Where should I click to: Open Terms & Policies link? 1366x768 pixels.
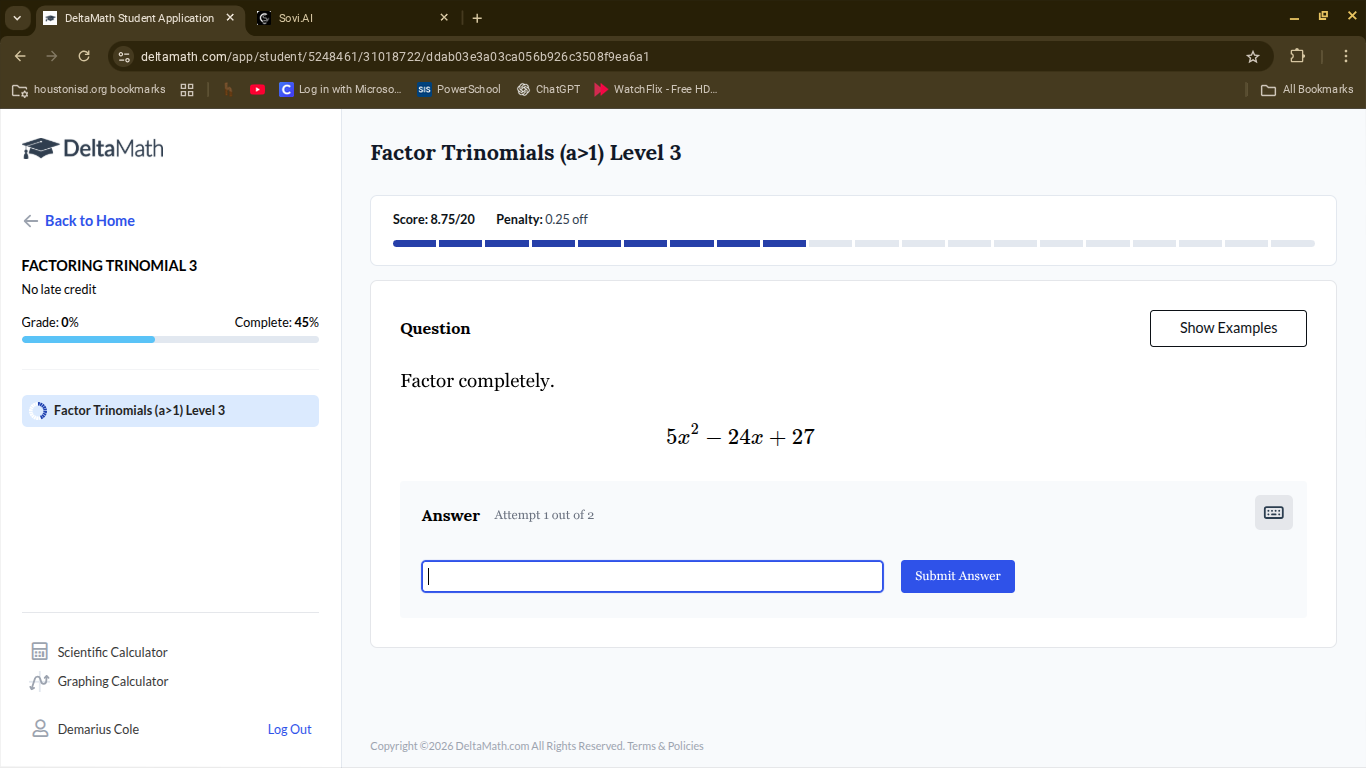tap(665, 746)
